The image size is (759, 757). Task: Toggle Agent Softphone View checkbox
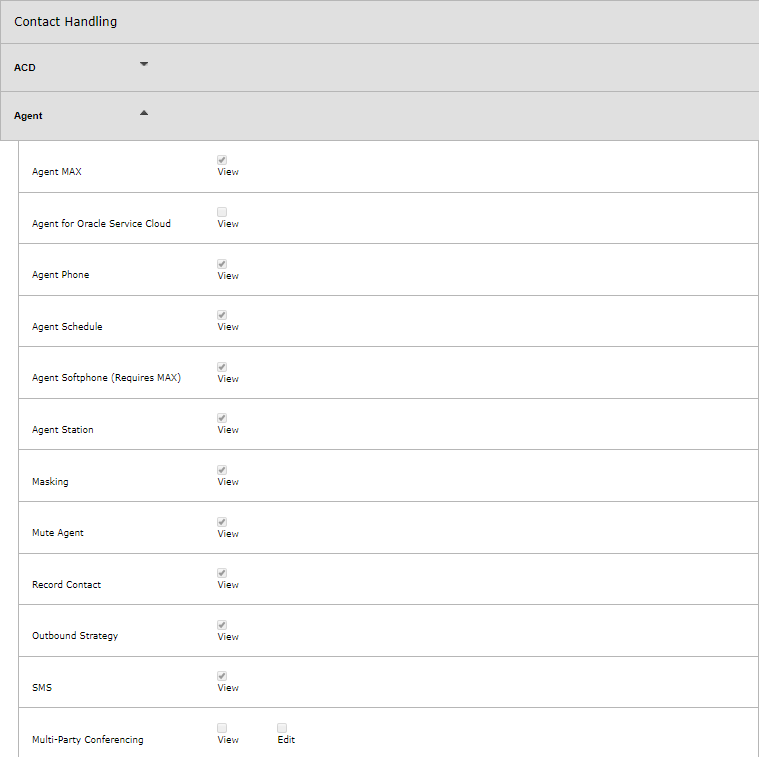[x=222, y=367]
